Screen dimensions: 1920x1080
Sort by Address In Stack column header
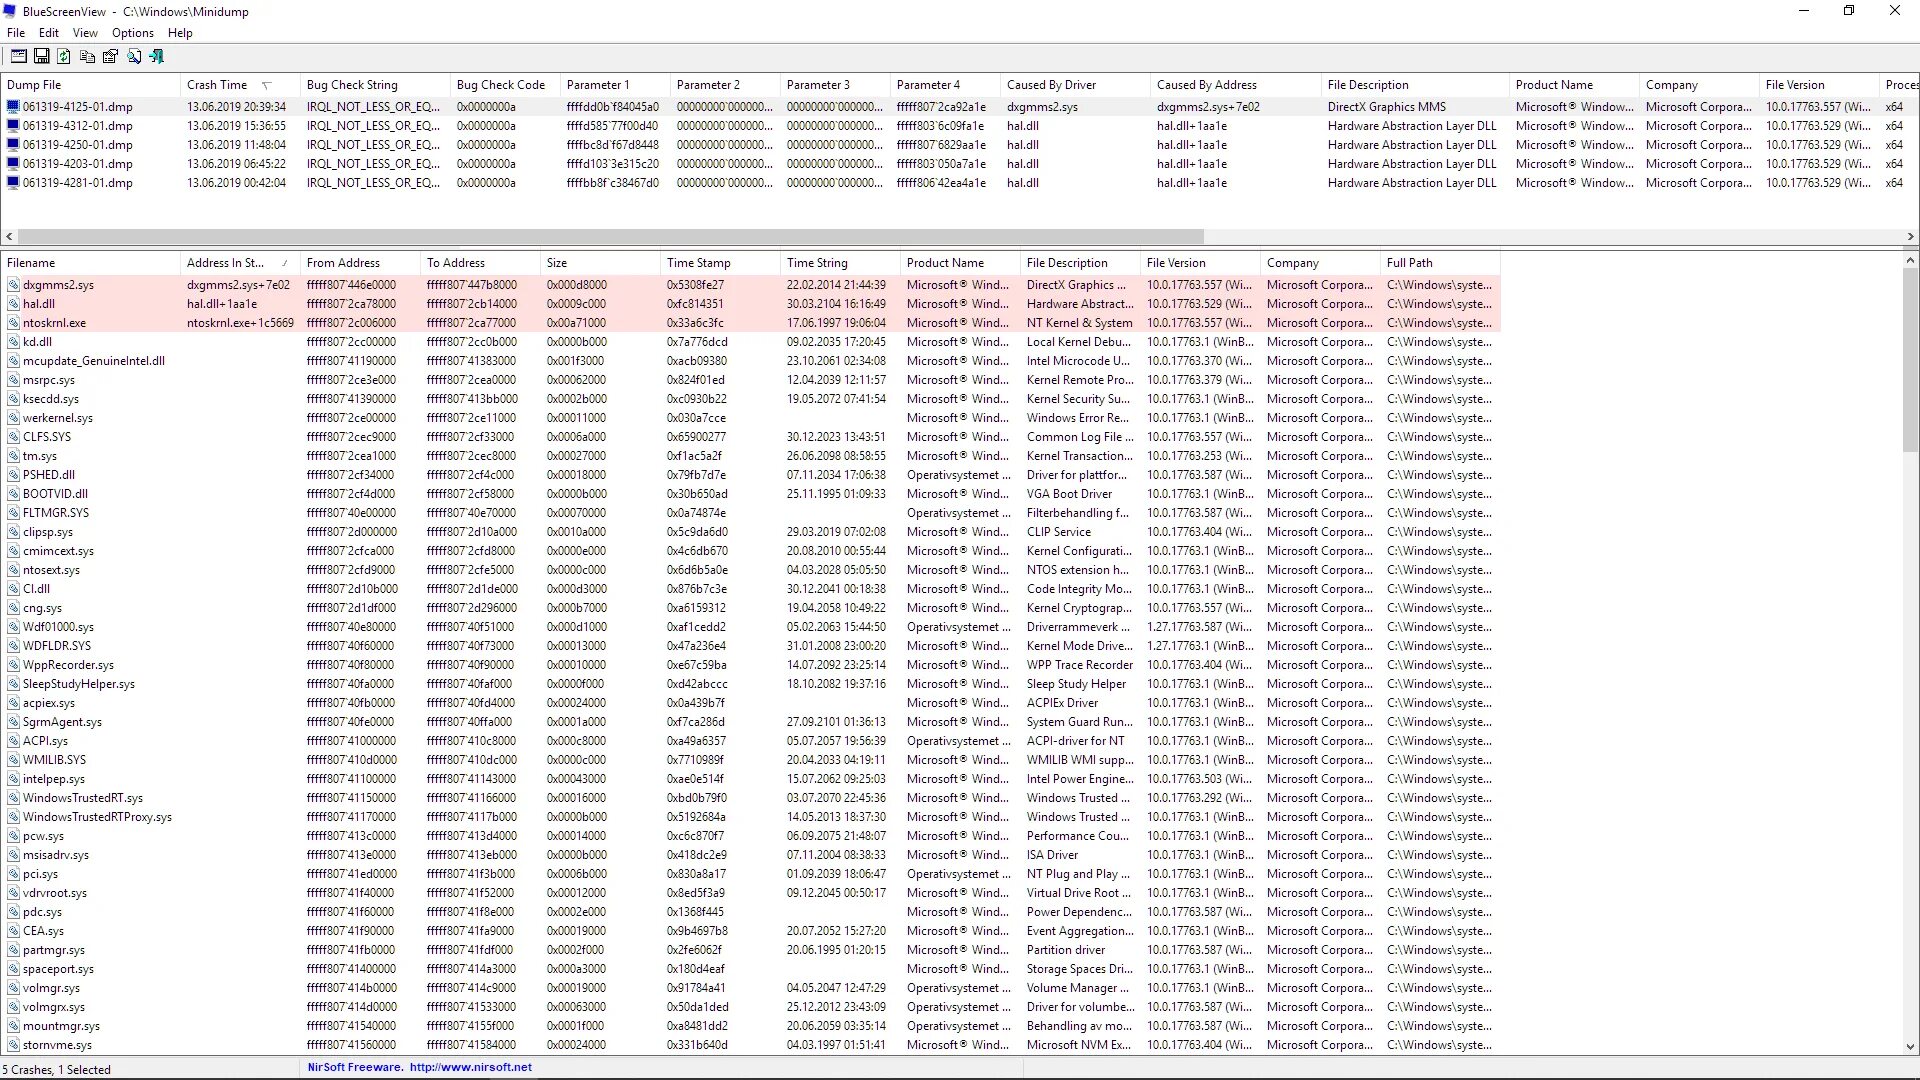[x=225, y=263]
